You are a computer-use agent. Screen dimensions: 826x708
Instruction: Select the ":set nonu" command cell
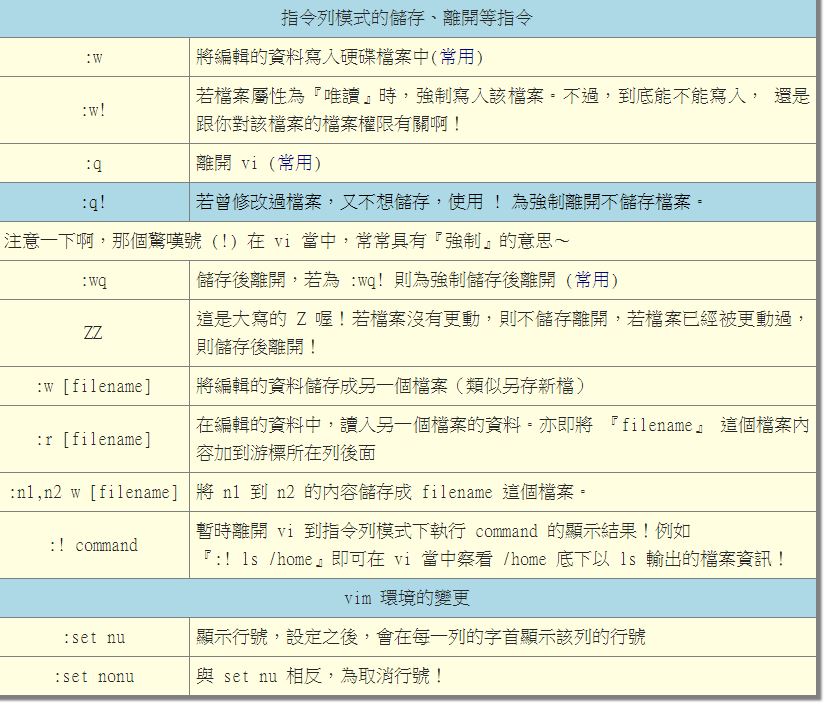pyautogui.click(x=94, y=677)
